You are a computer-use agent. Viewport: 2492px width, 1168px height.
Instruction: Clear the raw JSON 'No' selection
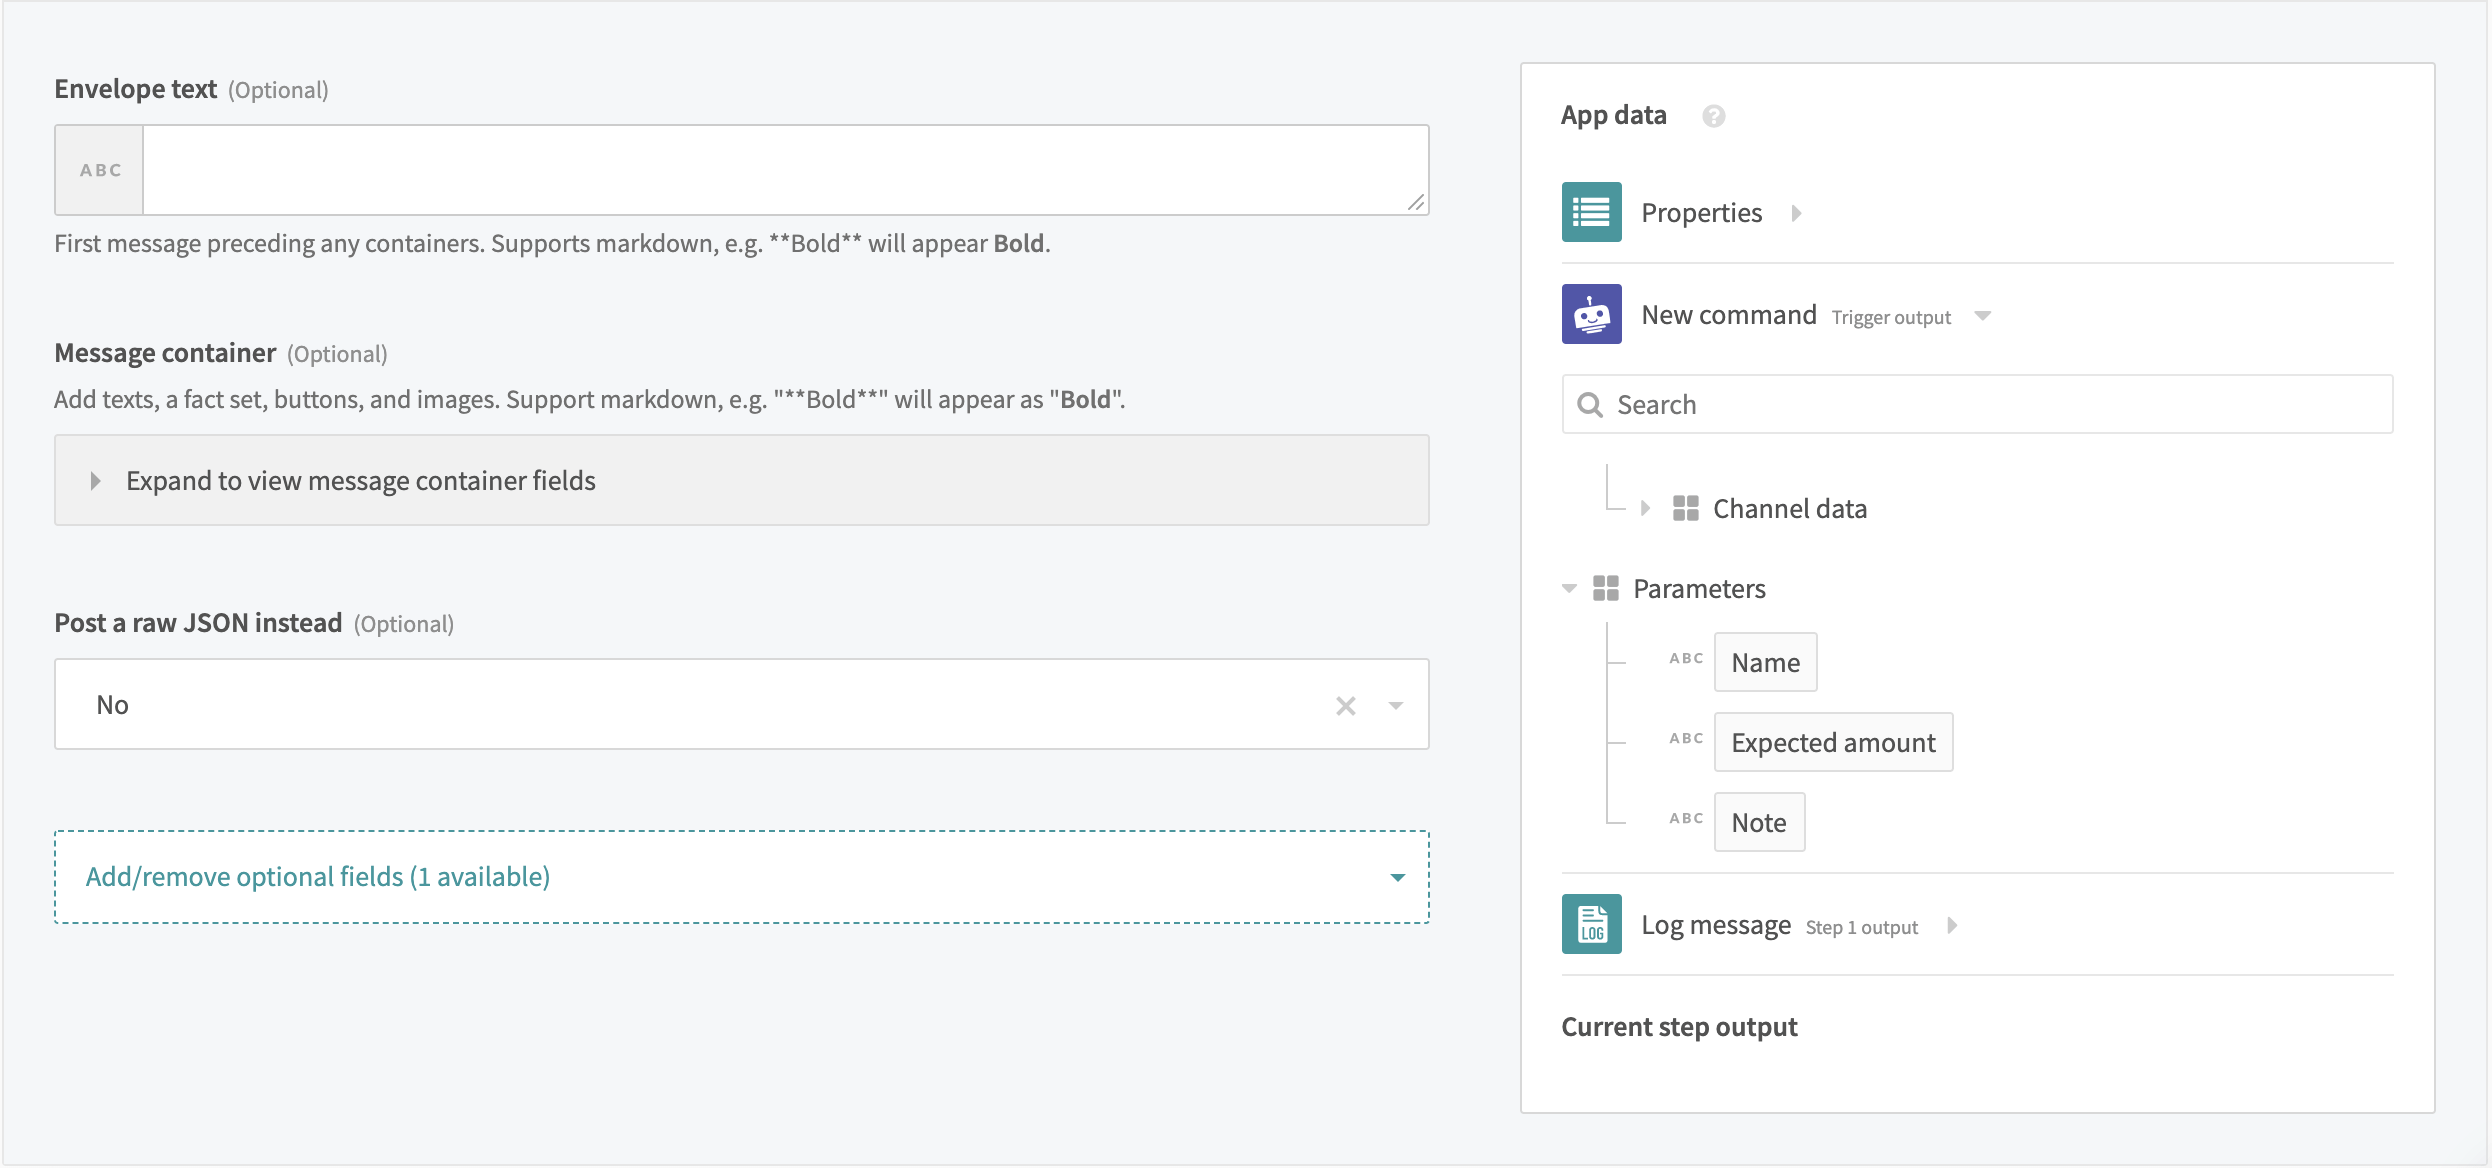click(1345, 705)
